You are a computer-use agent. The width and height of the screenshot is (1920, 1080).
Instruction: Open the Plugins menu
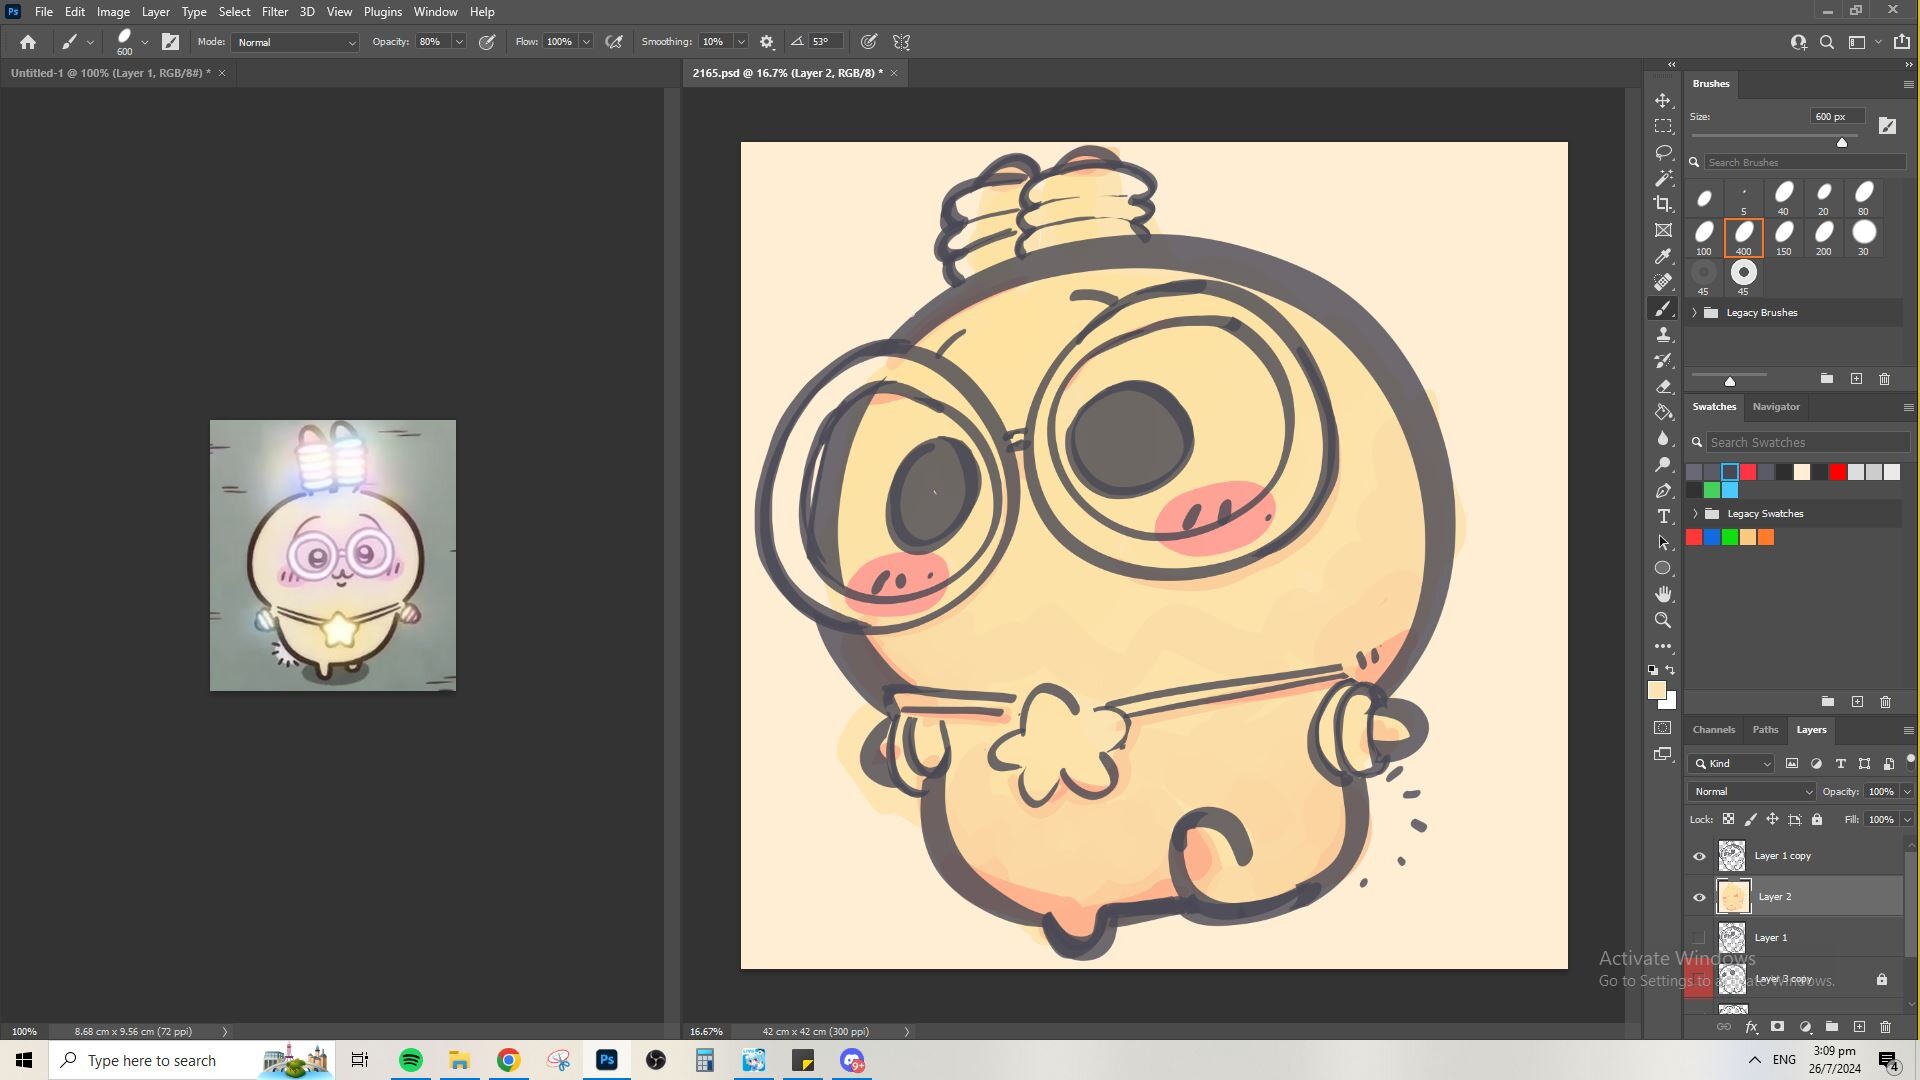point(382,12)
